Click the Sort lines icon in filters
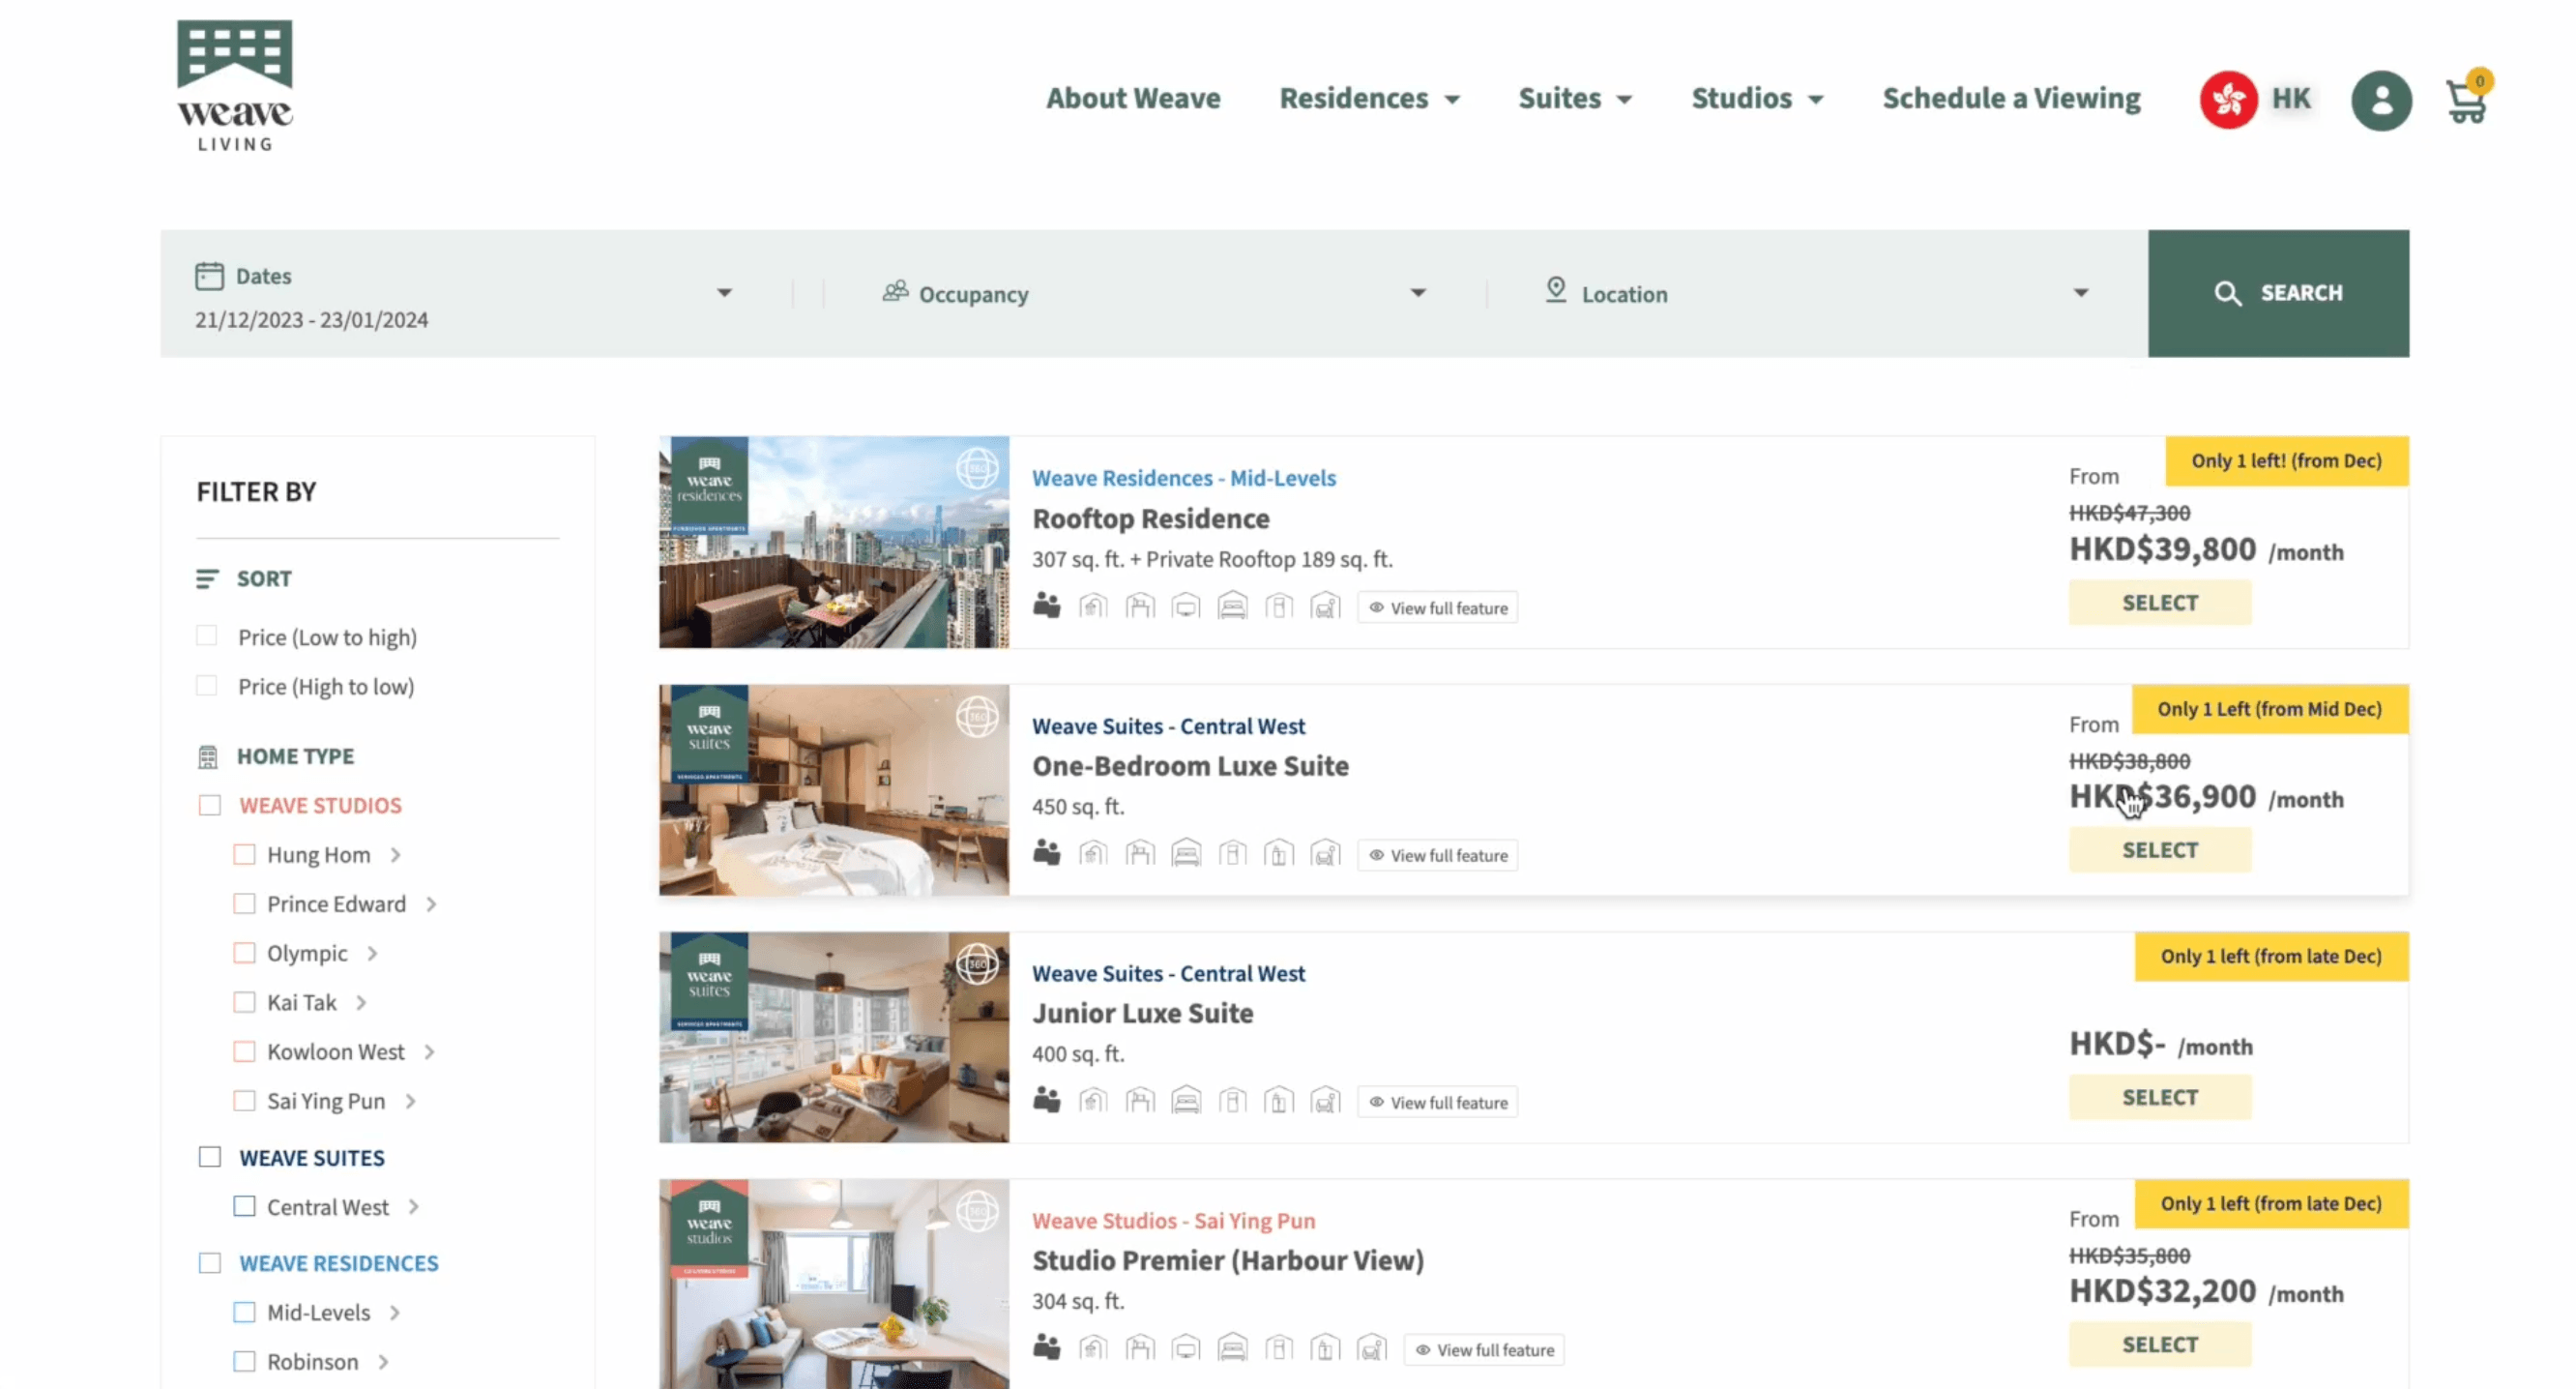 [x=207, y=579]
